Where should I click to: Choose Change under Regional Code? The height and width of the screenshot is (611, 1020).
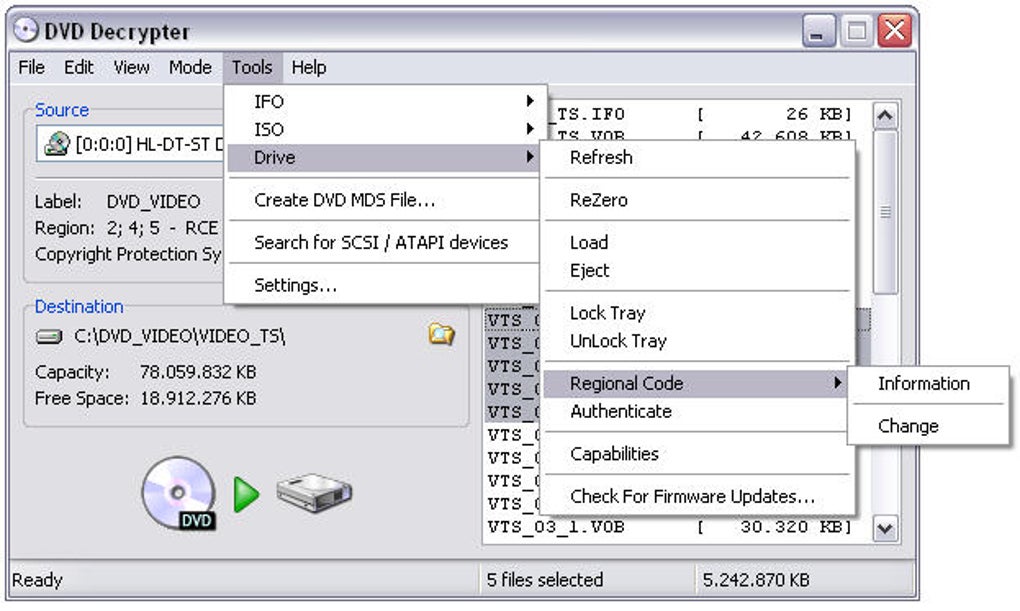pyautogui.click(x=928, y=426)
